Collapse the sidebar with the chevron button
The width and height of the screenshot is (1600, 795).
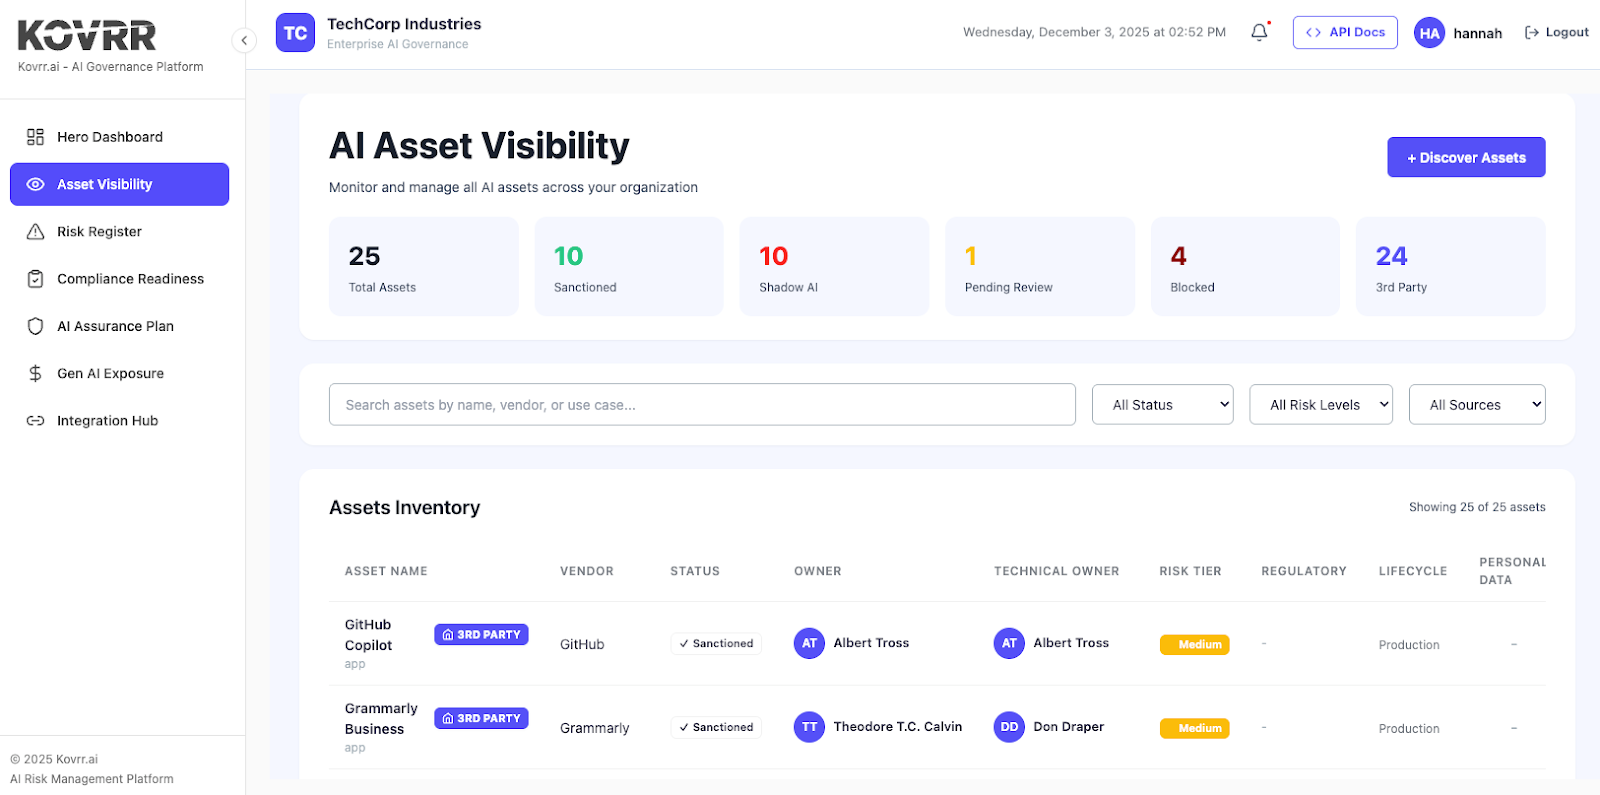tap(244, 40)
